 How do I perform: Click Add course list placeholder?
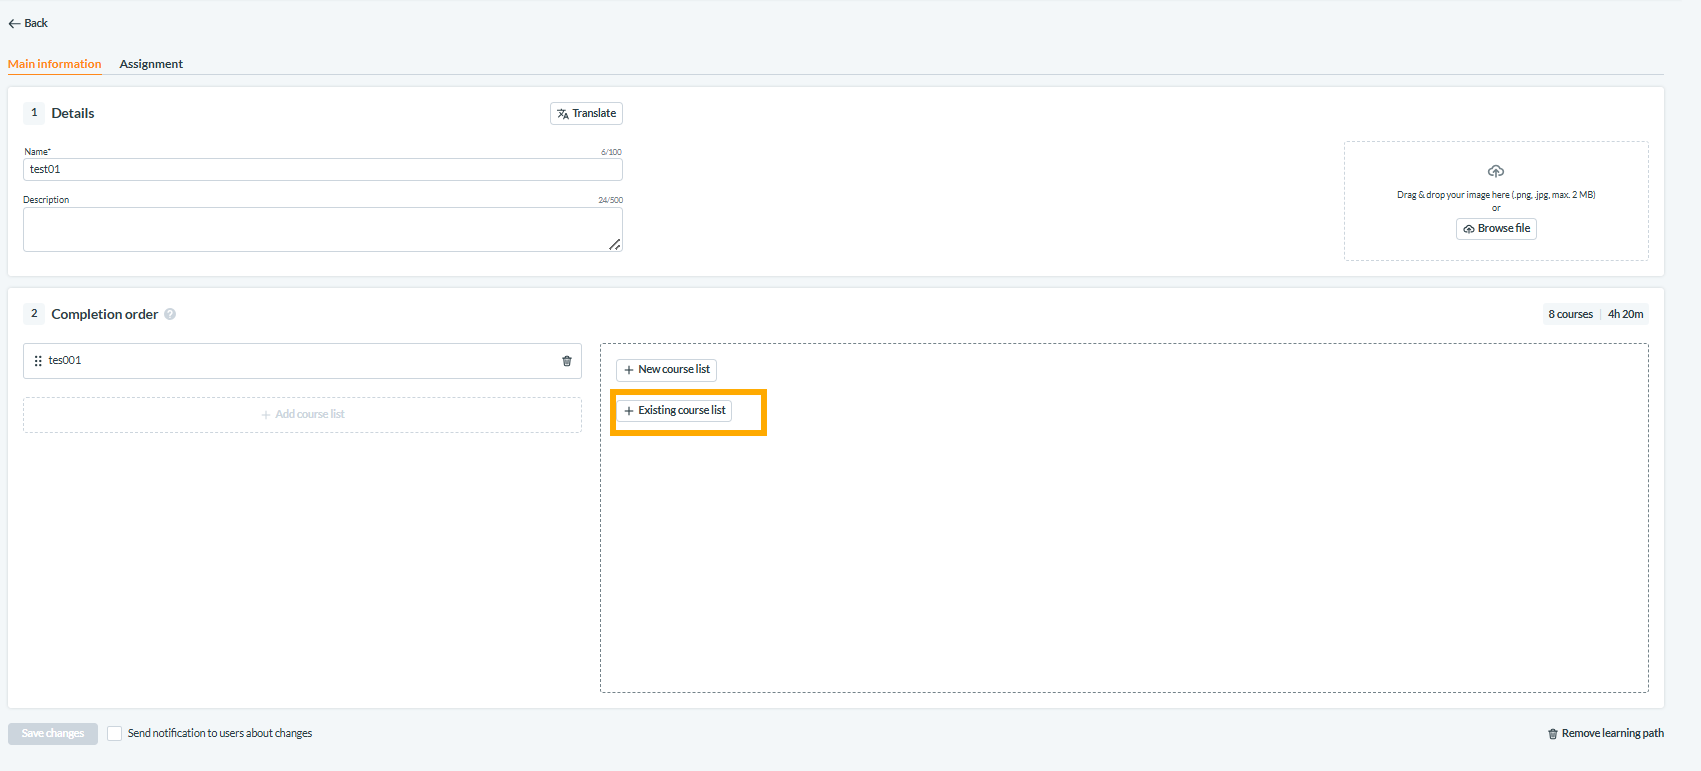tap(302, 415)
